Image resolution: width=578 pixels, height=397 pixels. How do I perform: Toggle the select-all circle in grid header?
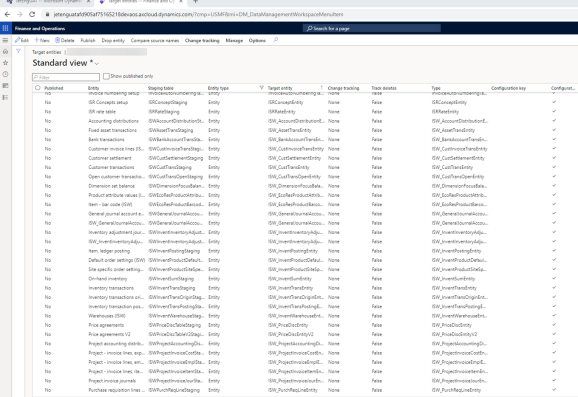38,88
